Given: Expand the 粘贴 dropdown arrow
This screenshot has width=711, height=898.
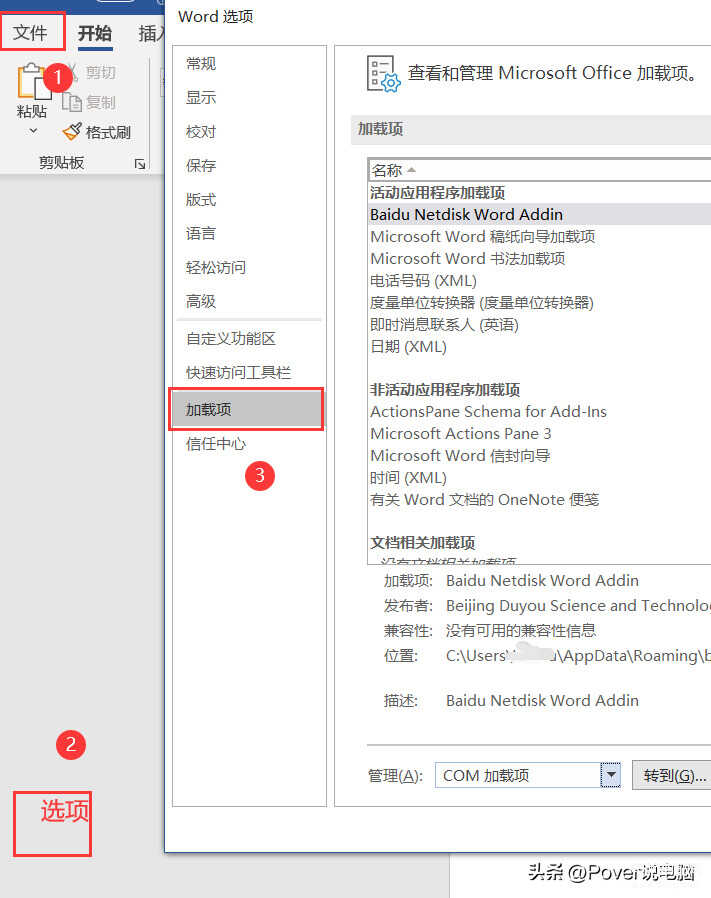Looking at the screenshot, I should pos(33,131).
